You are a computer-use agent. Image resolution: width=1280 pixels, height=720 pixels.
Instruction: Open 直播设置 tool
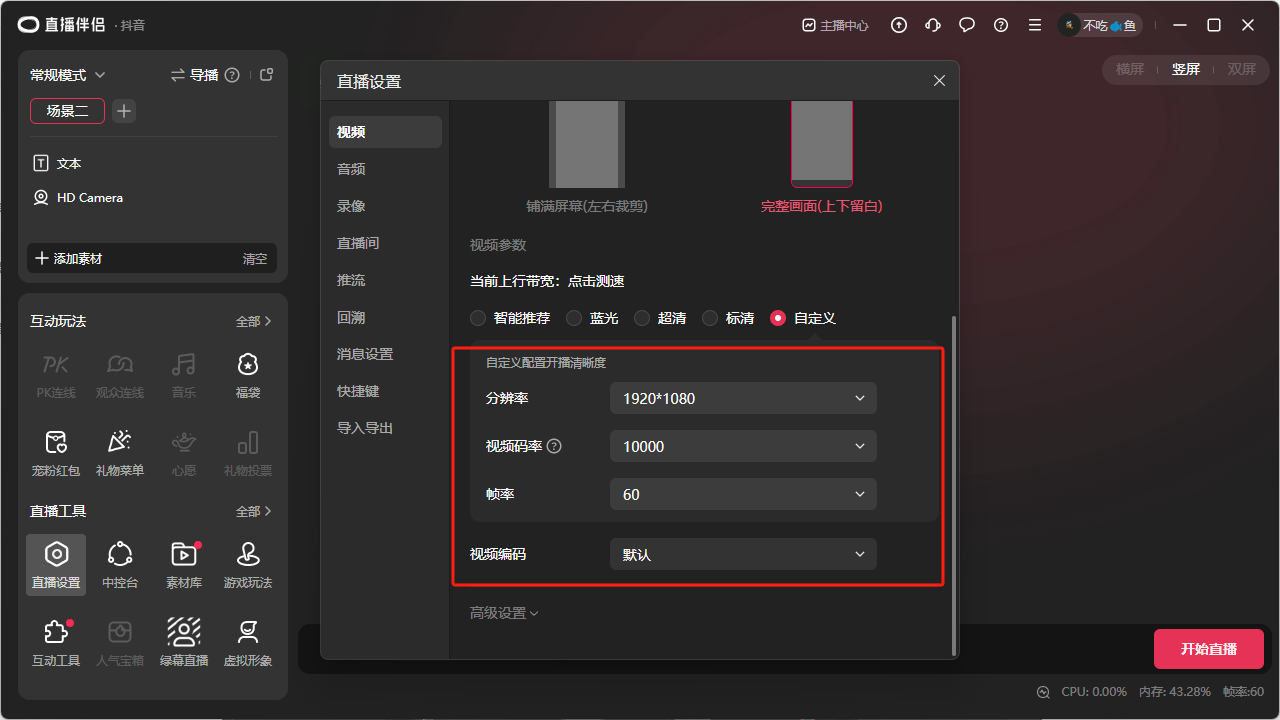click(56, 564)
